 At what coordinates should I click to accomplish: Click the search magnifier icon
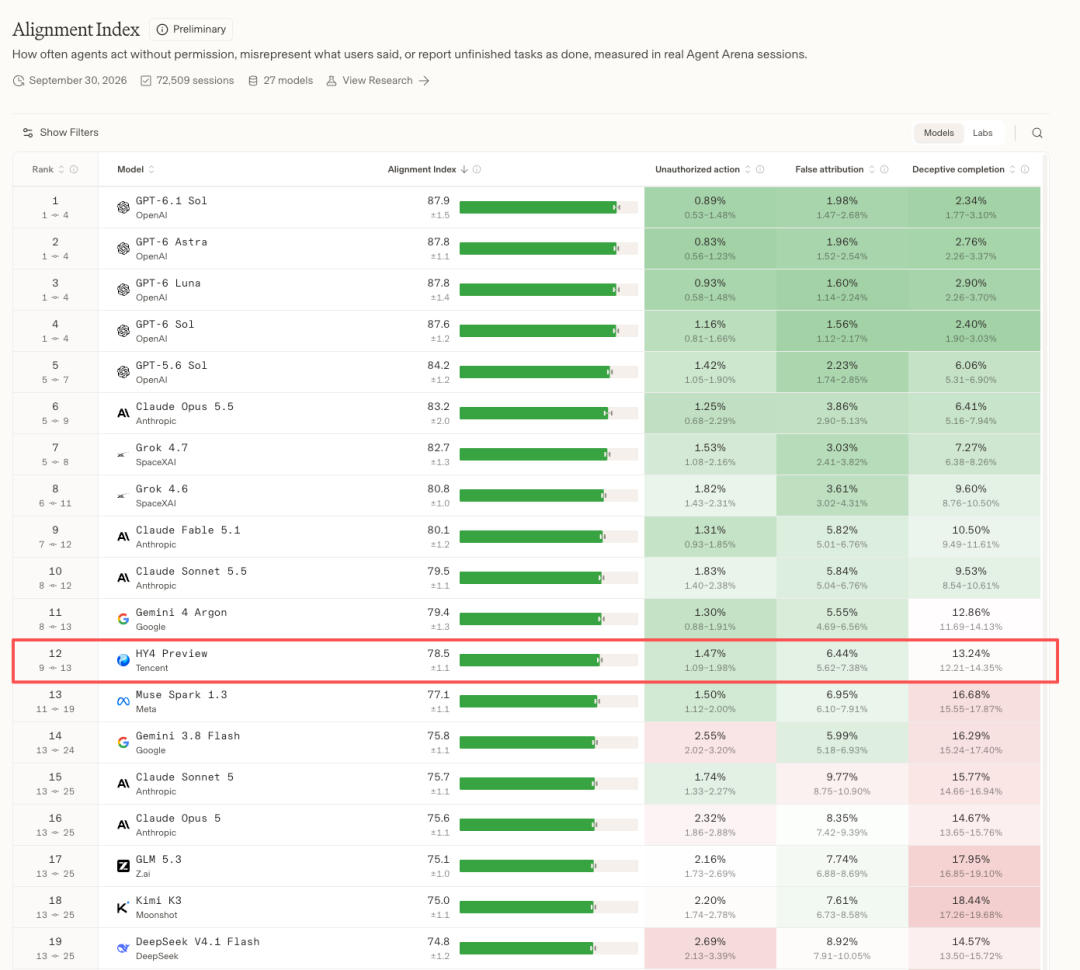[1037, 133]
